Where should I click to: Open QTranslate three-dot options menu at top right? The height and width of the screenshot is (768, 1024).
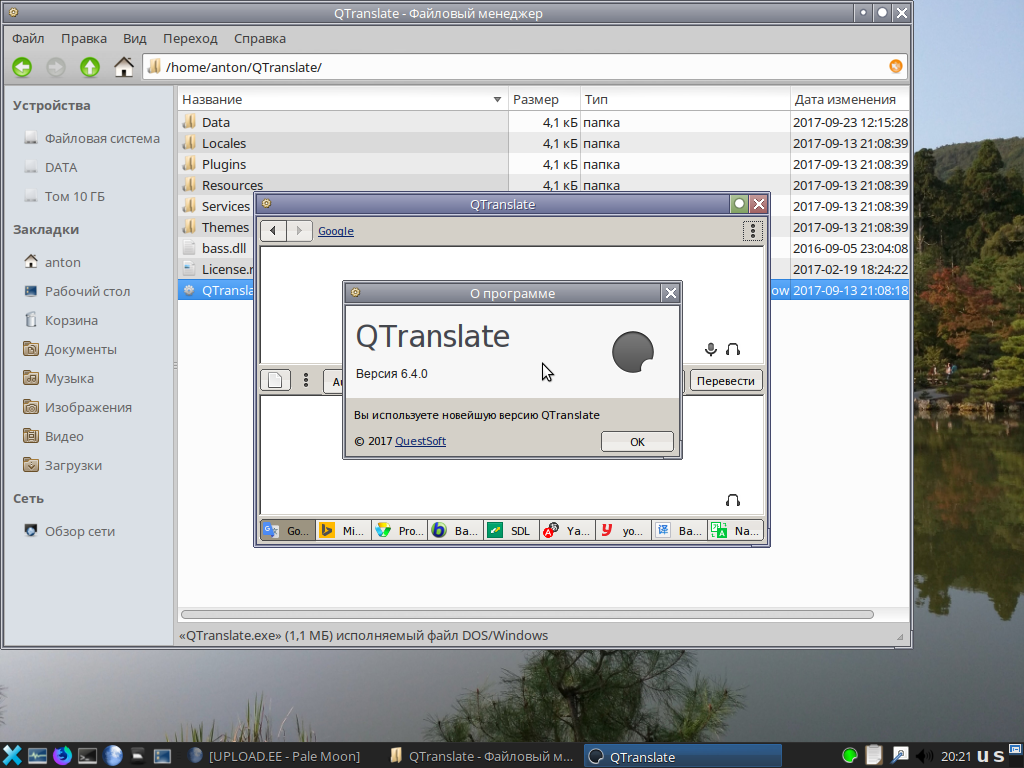(752, 231)
